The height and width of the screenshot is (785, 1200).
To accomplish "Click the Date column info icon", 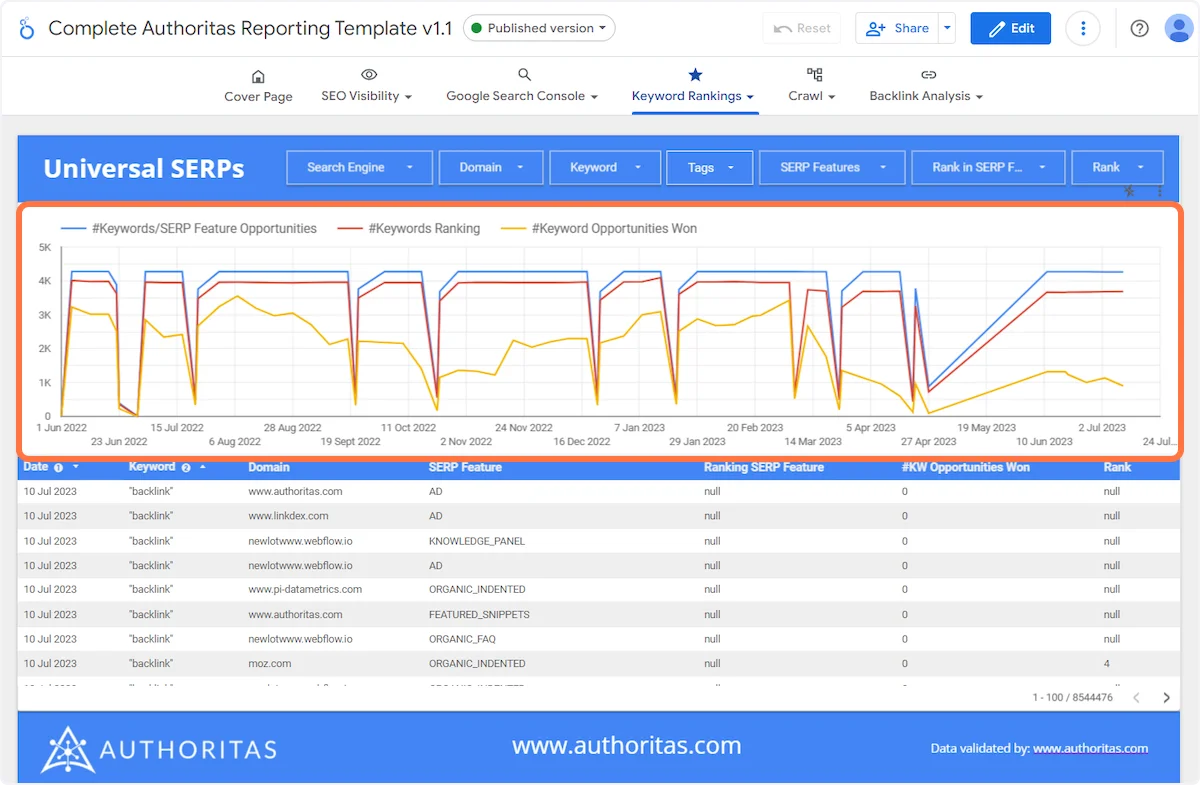I will [58, 468].
